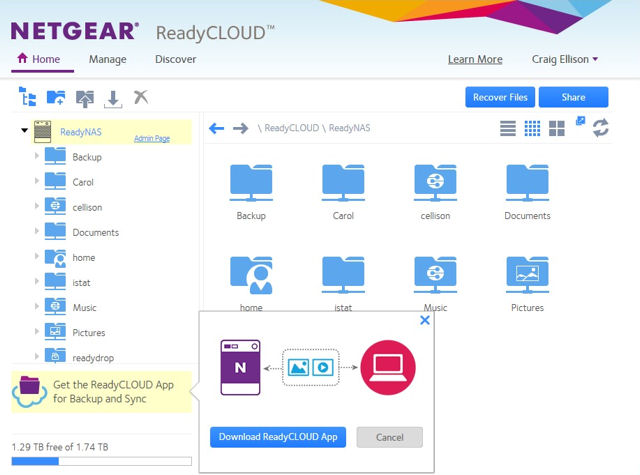Go back with the left arrow
640x475 pixels.
[216, 129]
